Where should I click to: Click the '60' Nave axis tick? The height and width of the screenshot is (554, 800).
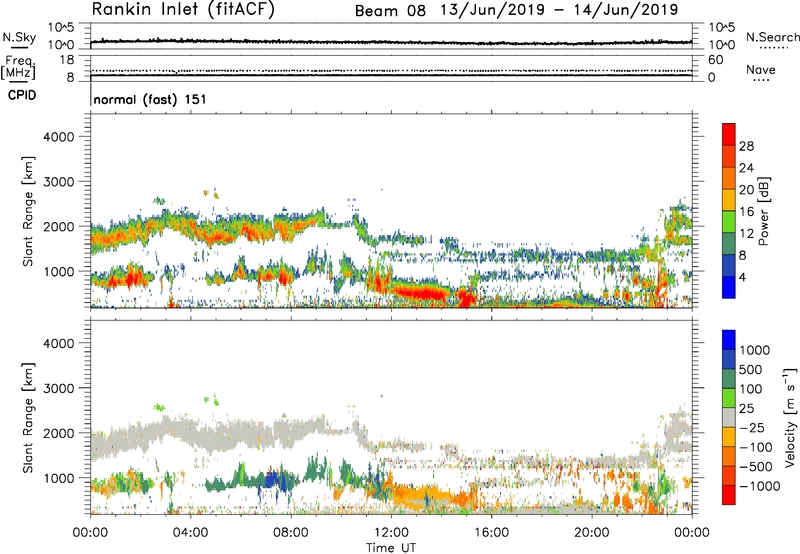point(715,60)
